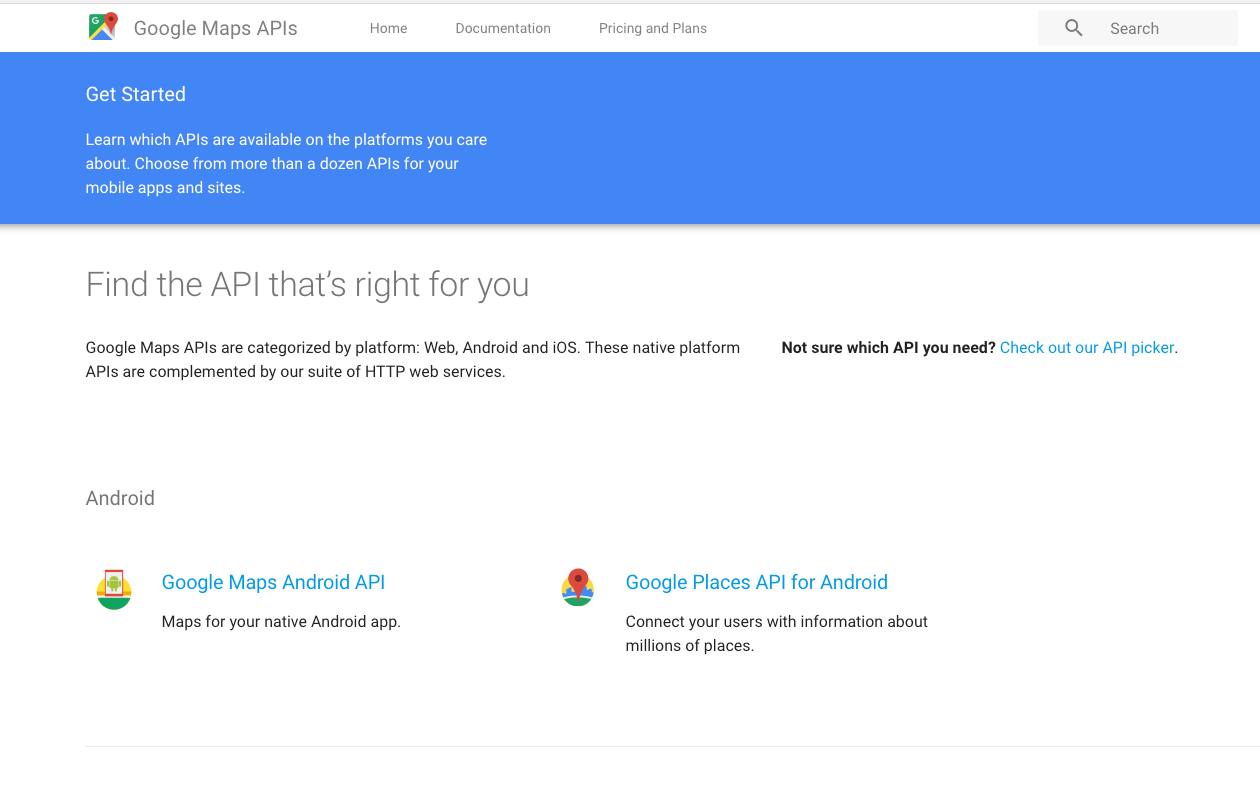This screenshot has height=797, width=1260.
Task: Click 'Connect your users with information' description
Action: pos(777,634)
